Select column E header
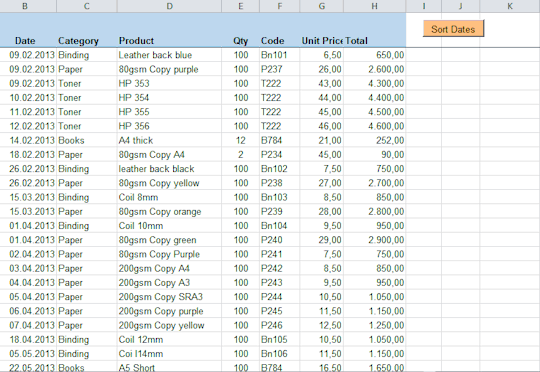The width and height of the screenshot is (540, 372). click(x=240, y=6)
